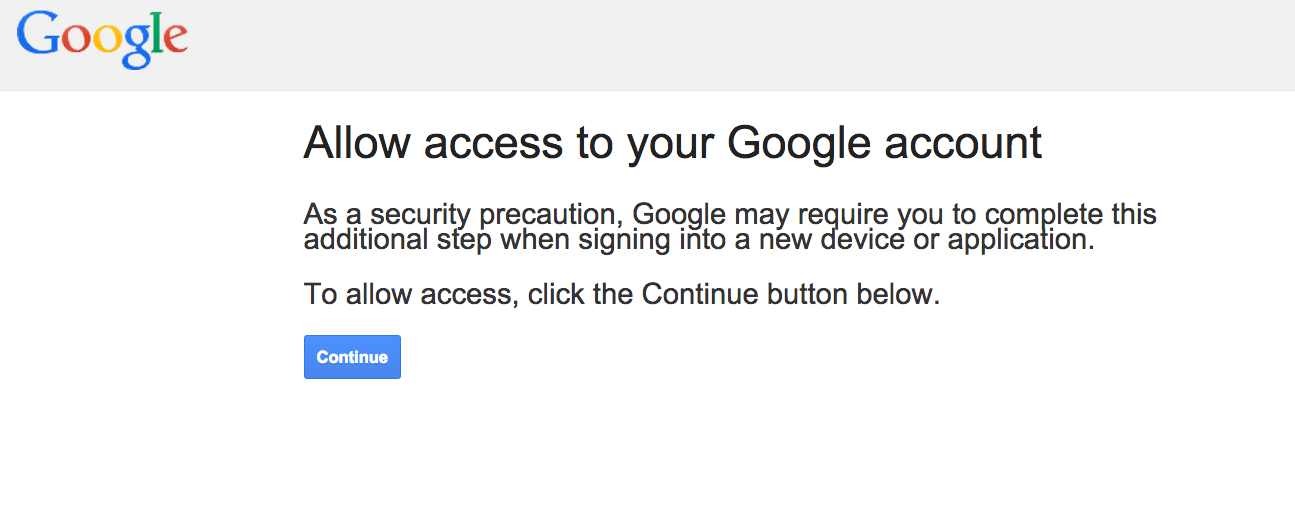
Task: Click the 'As a security precaution' paragraph
Action: (x=730, y=227)
